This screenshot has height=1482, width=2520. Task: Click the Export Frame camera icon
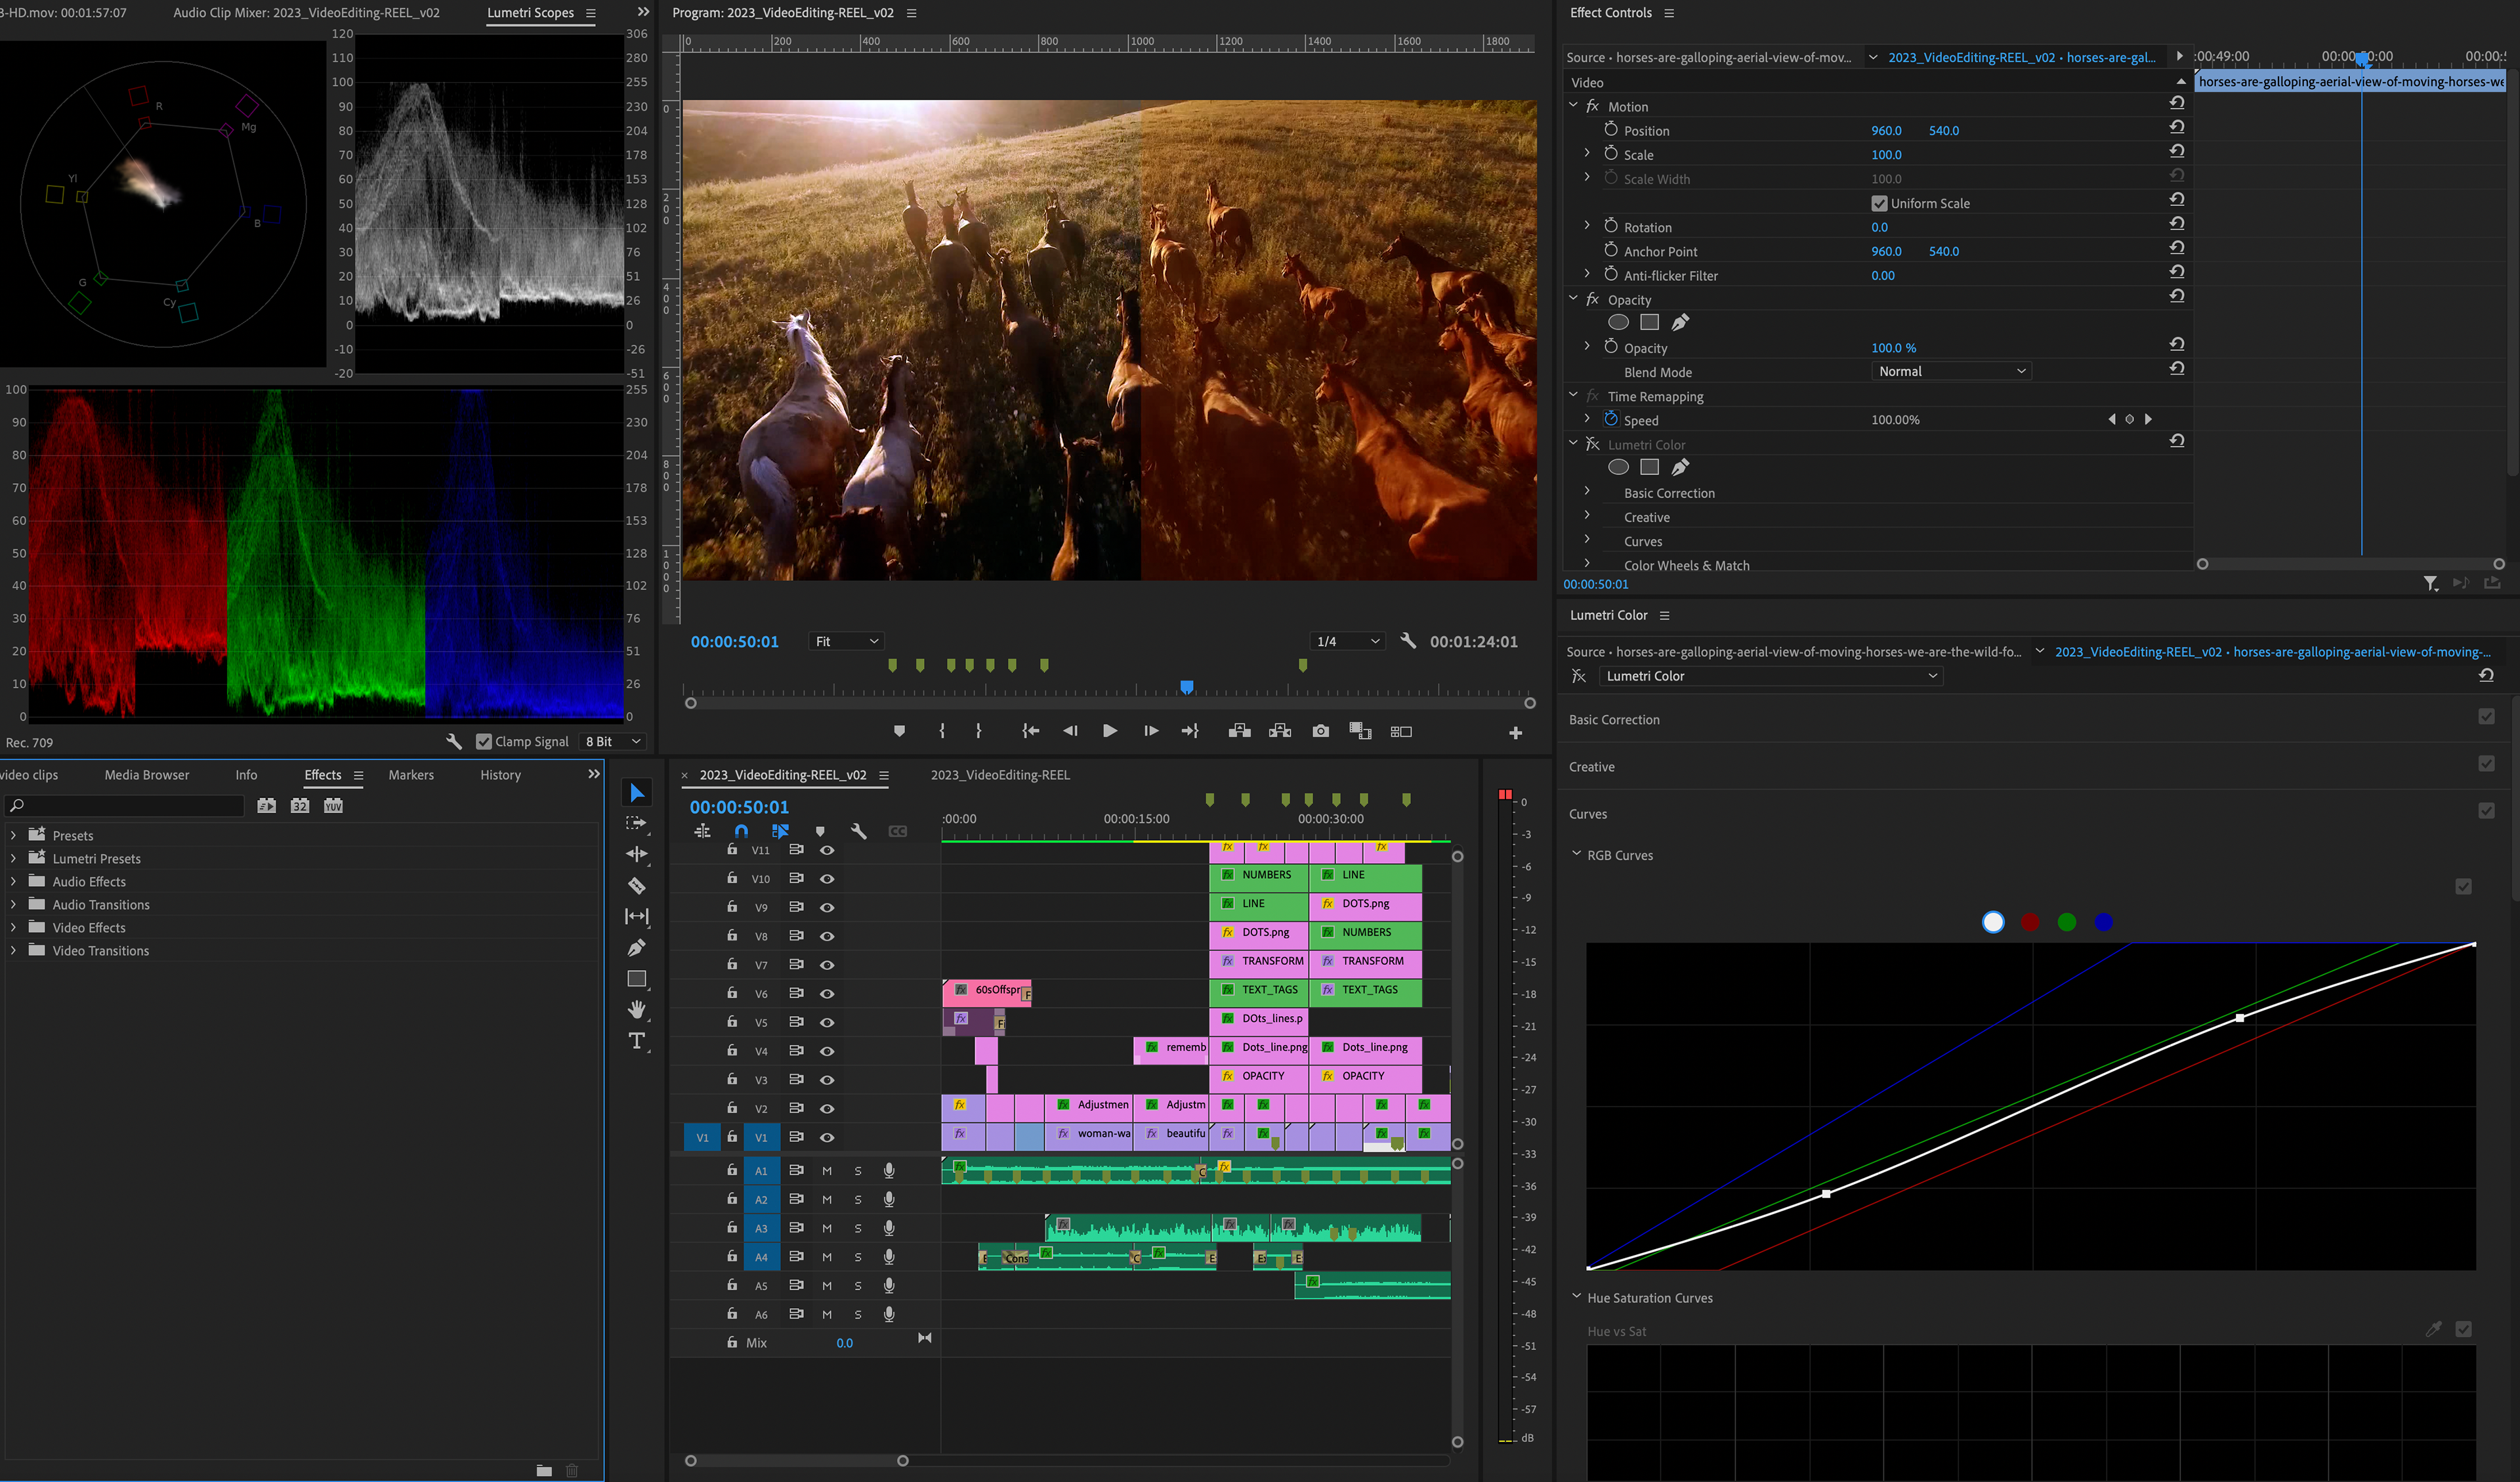[1321, 731]
